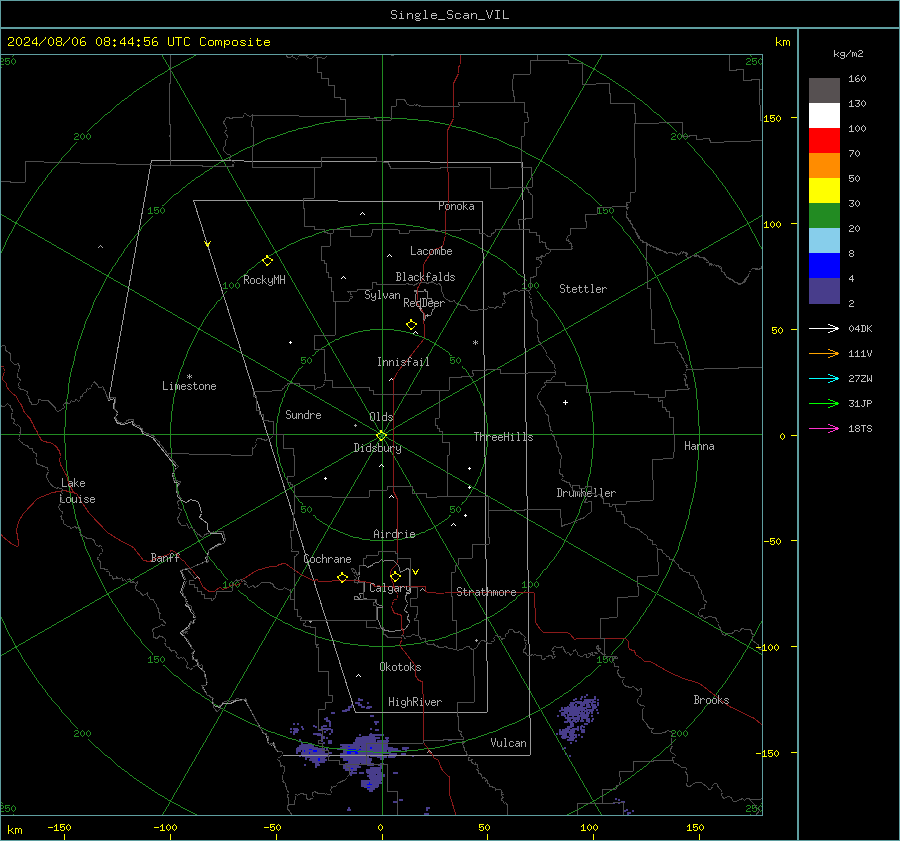Click the orange 111V arrow icon
Image resolution: width=900 pixels, height=841 pixels.
(824, 354)
